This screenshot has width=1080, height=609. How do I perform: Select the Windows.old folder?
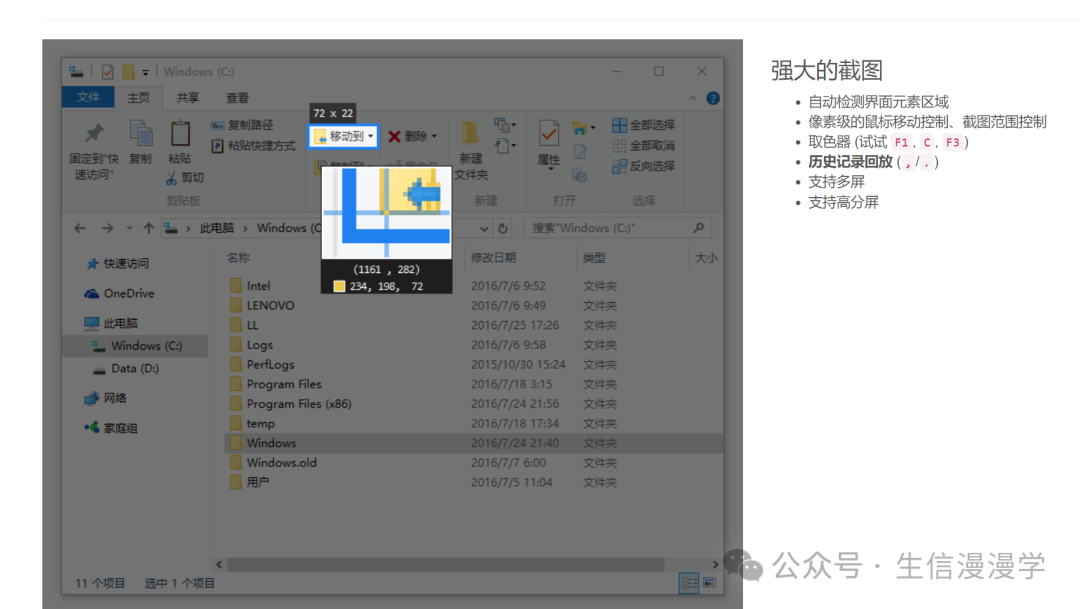pos(273,463)
